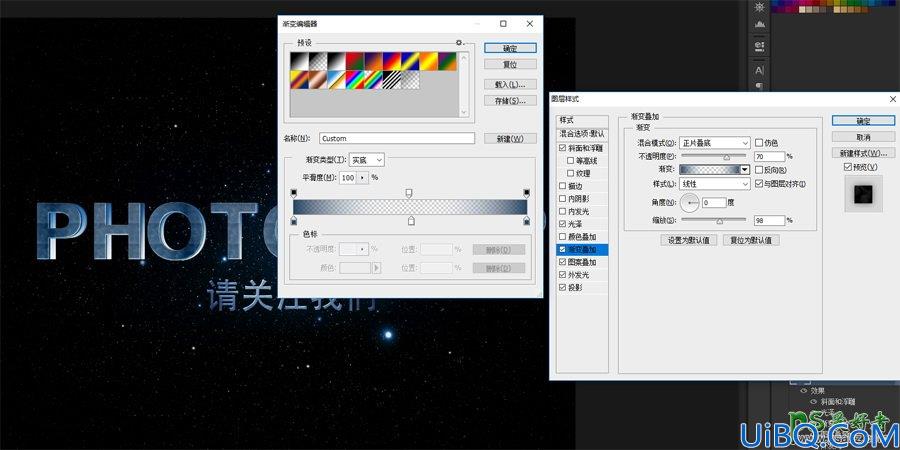Select the orange-yellow-orange gradient preset
The height and width of the screenshot is (450, 900).
[429, 61]
